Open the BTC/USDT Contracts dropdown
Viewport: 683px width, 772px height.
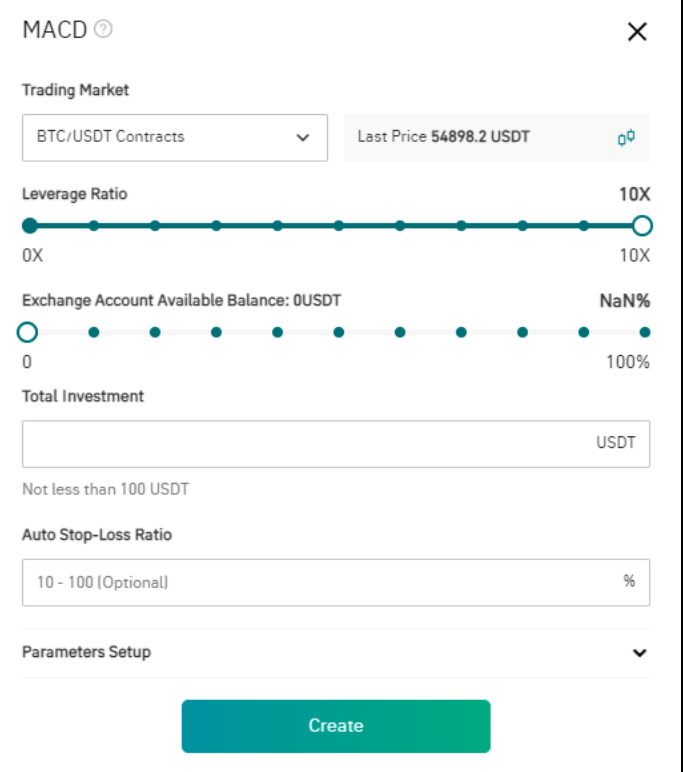pyautogui.click(x=175, y=137)
